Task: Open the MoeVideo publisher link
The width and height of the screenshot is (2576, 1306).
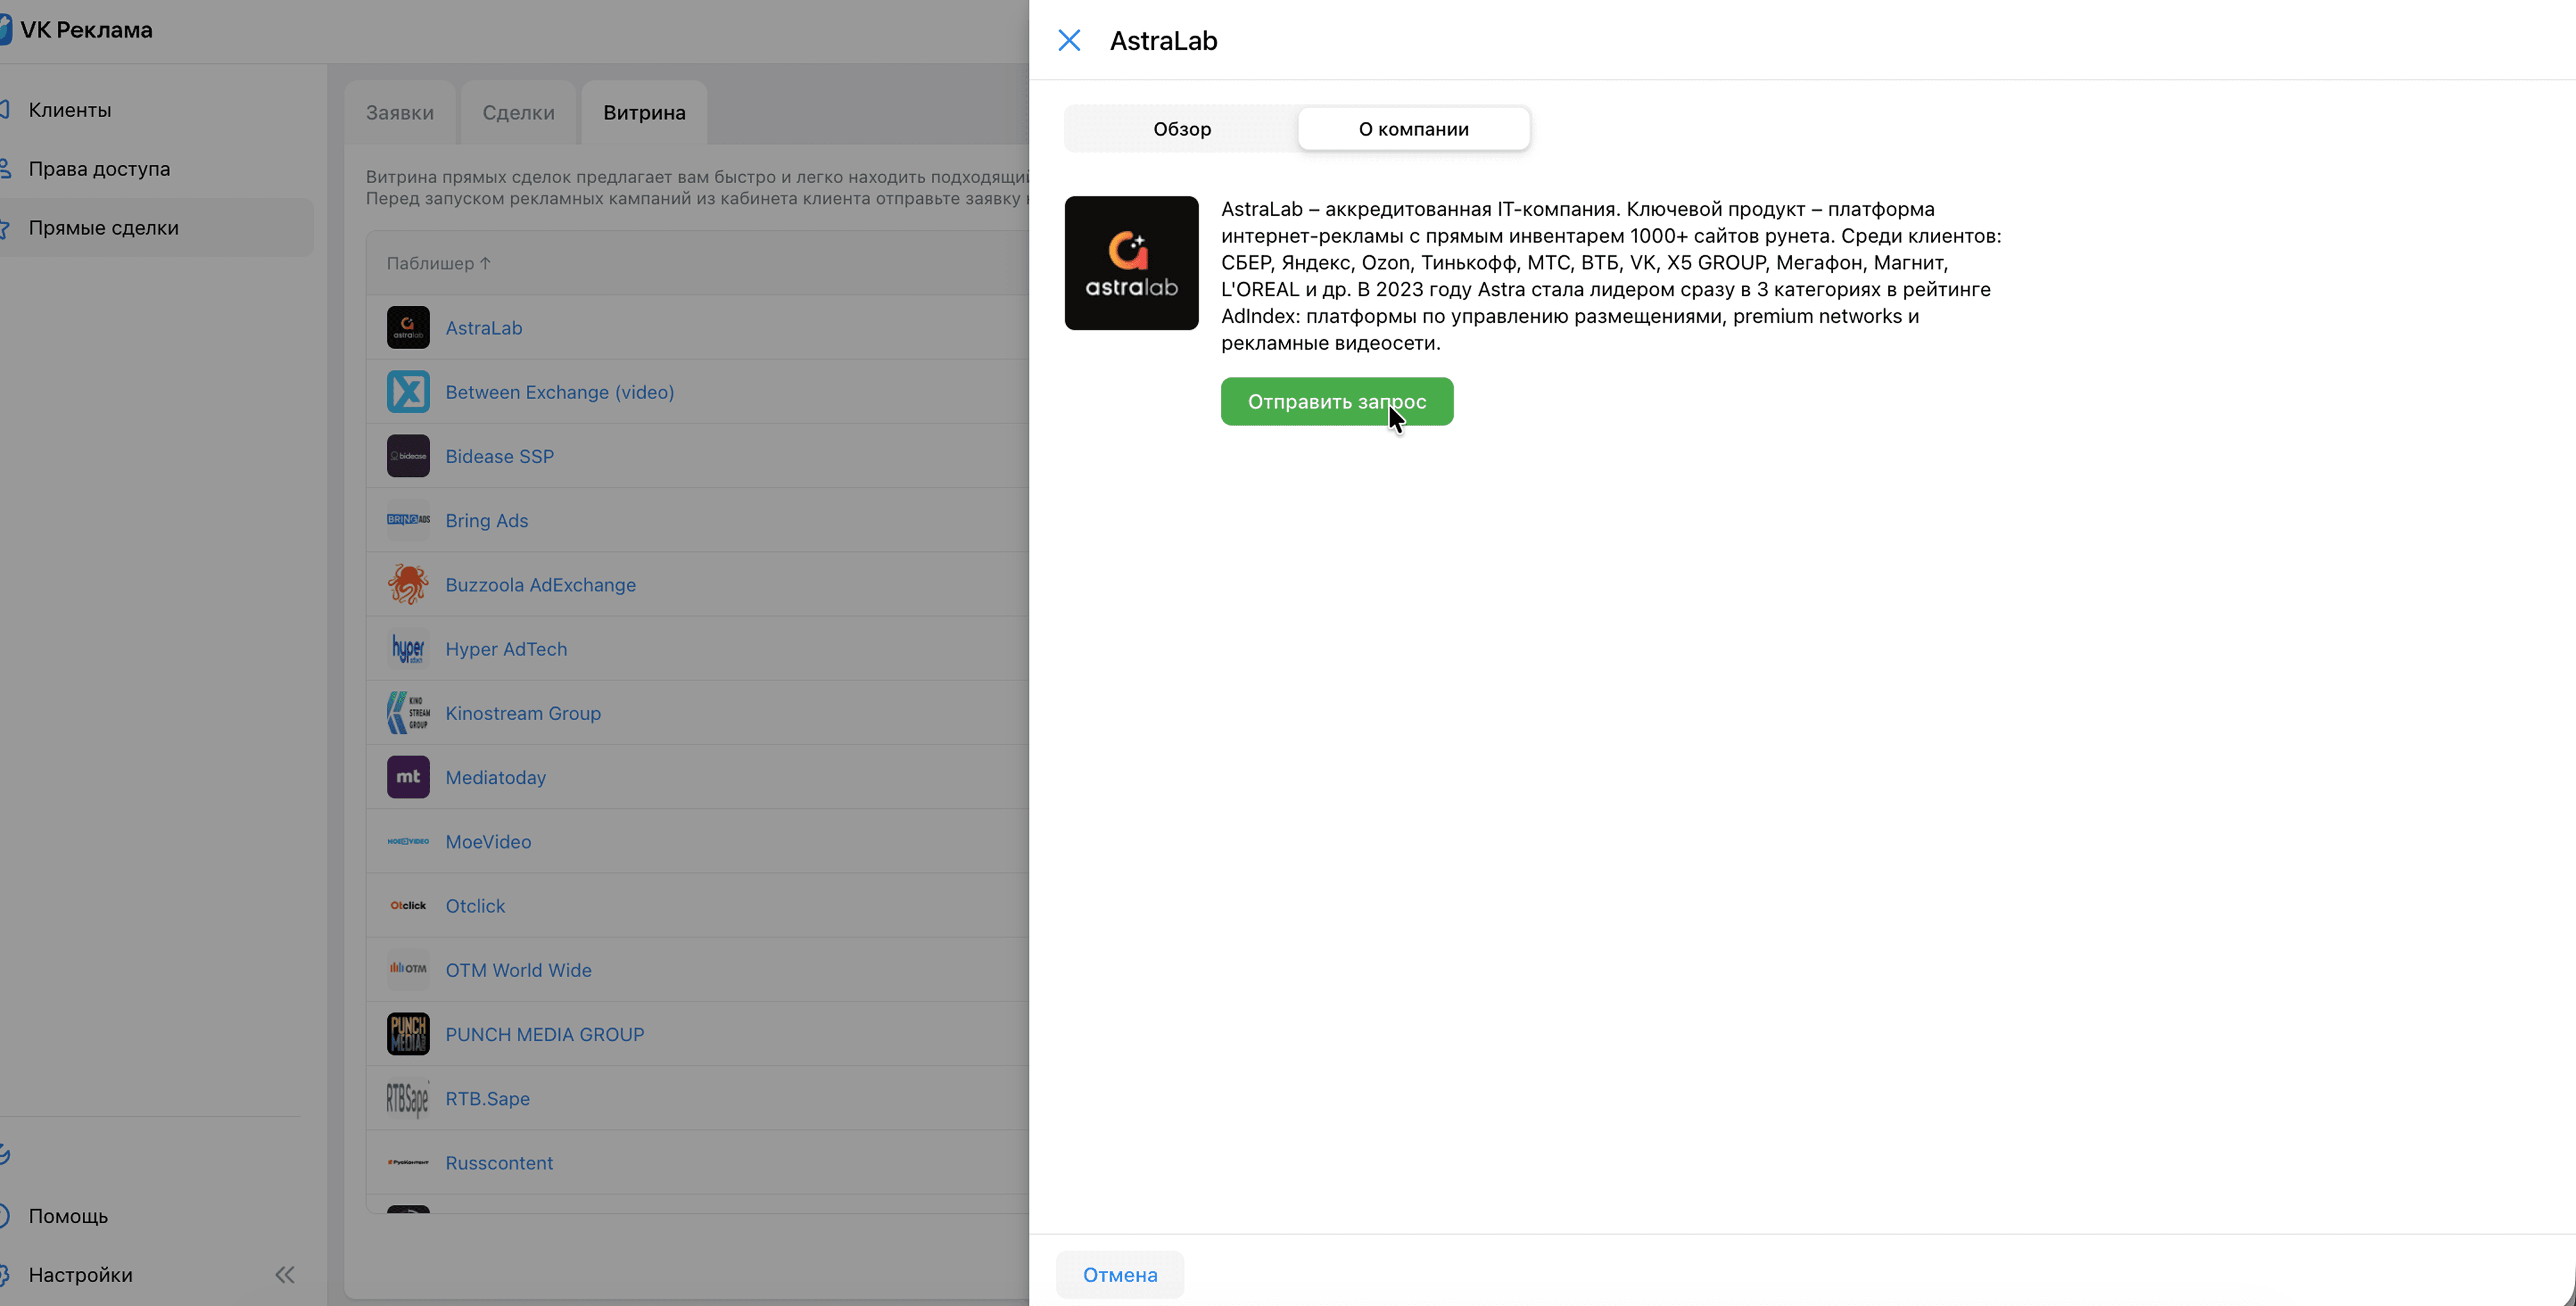Action: tap(488, 842)
